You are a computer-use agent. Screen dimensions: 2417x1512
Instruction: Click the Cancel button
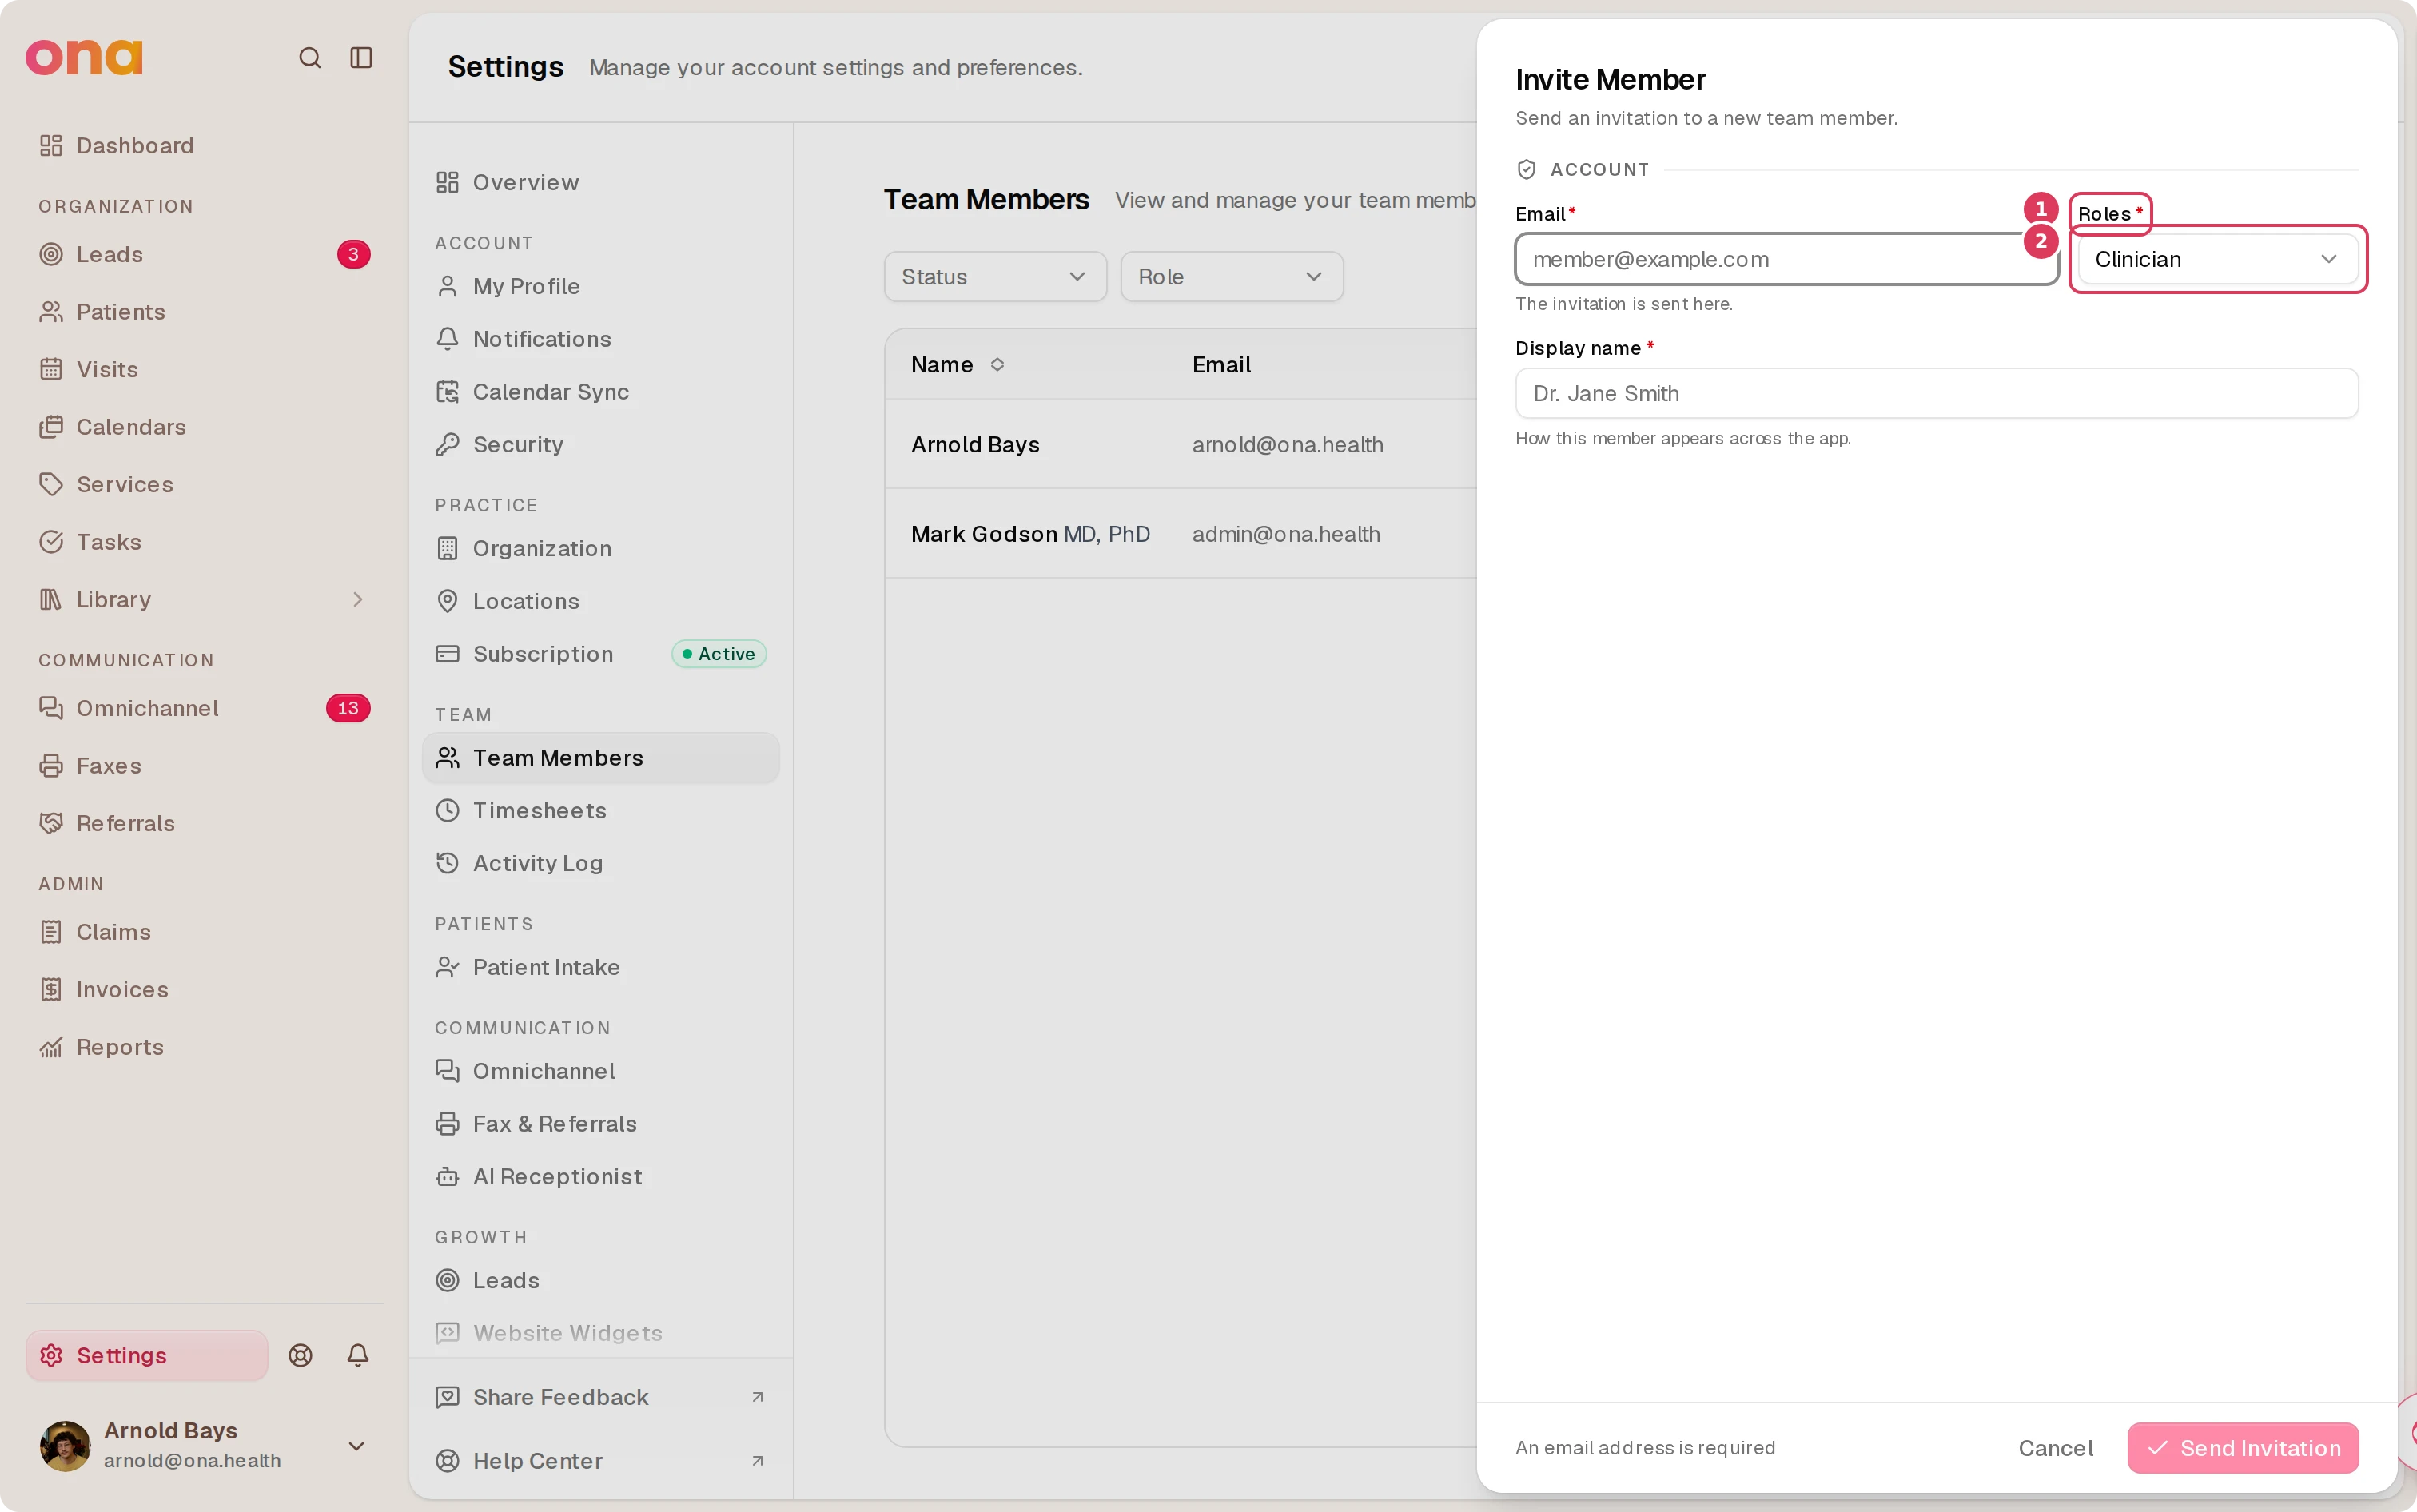pyautogui.click(x=2055, y=1448)
